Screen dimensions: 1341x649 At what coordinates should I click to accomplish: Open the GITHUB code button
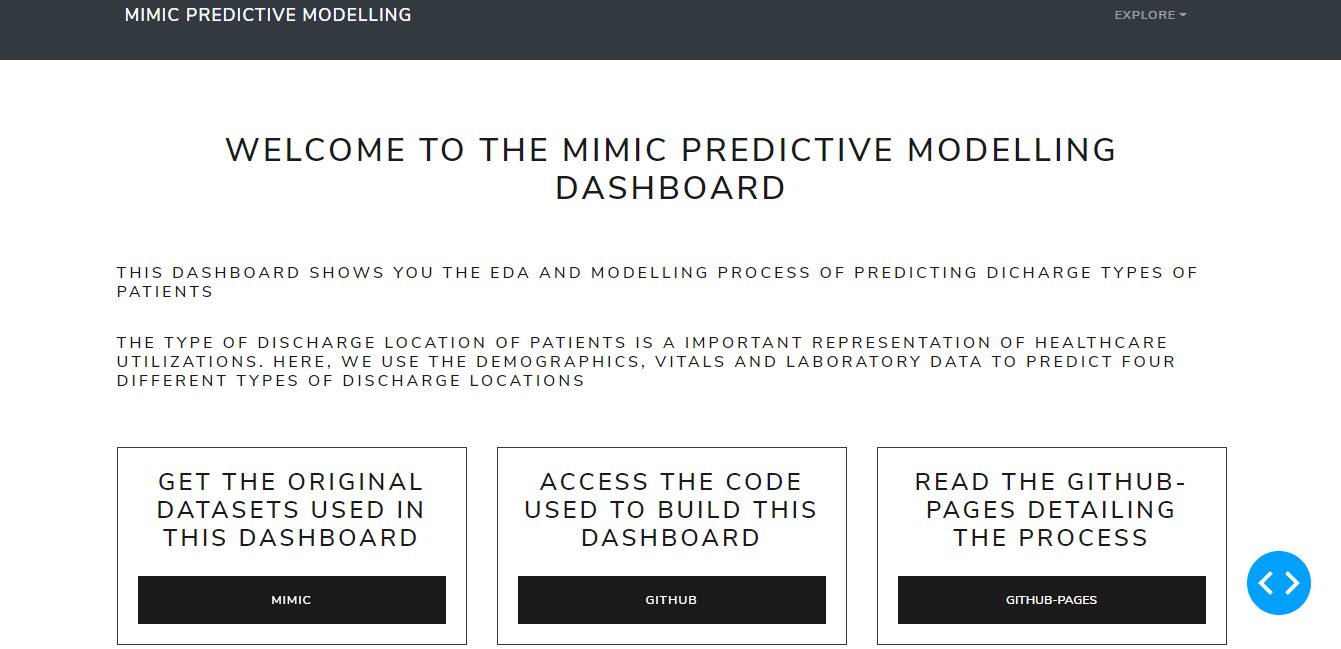click(x=672, y=600)
